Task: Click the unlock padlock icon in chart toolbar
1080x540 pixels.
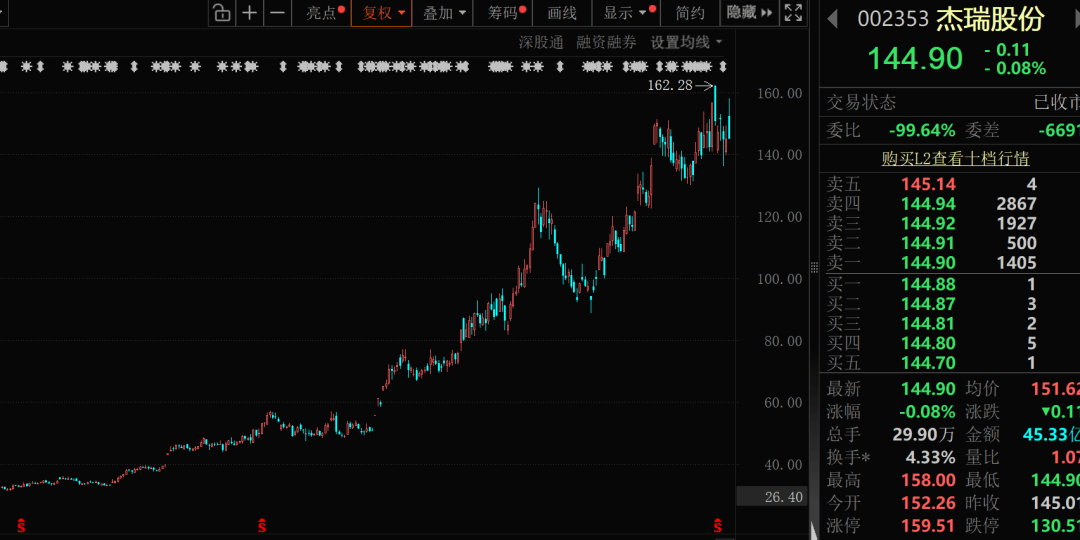Action: tap(222, 12)
